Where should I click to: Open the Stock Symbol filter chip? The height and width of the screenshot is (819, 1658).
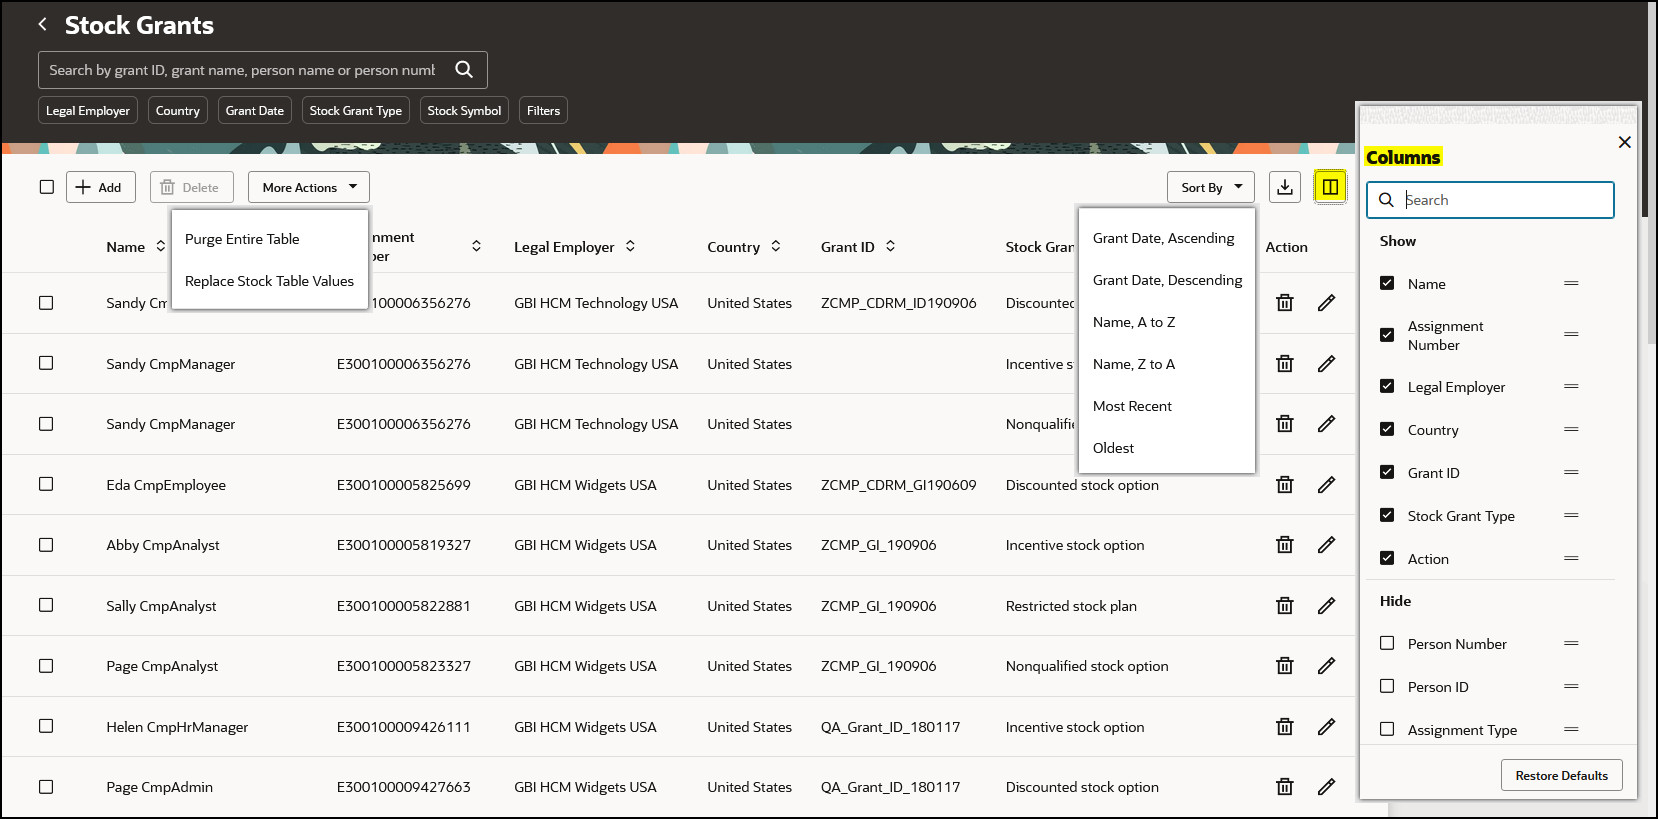point(464,110)
